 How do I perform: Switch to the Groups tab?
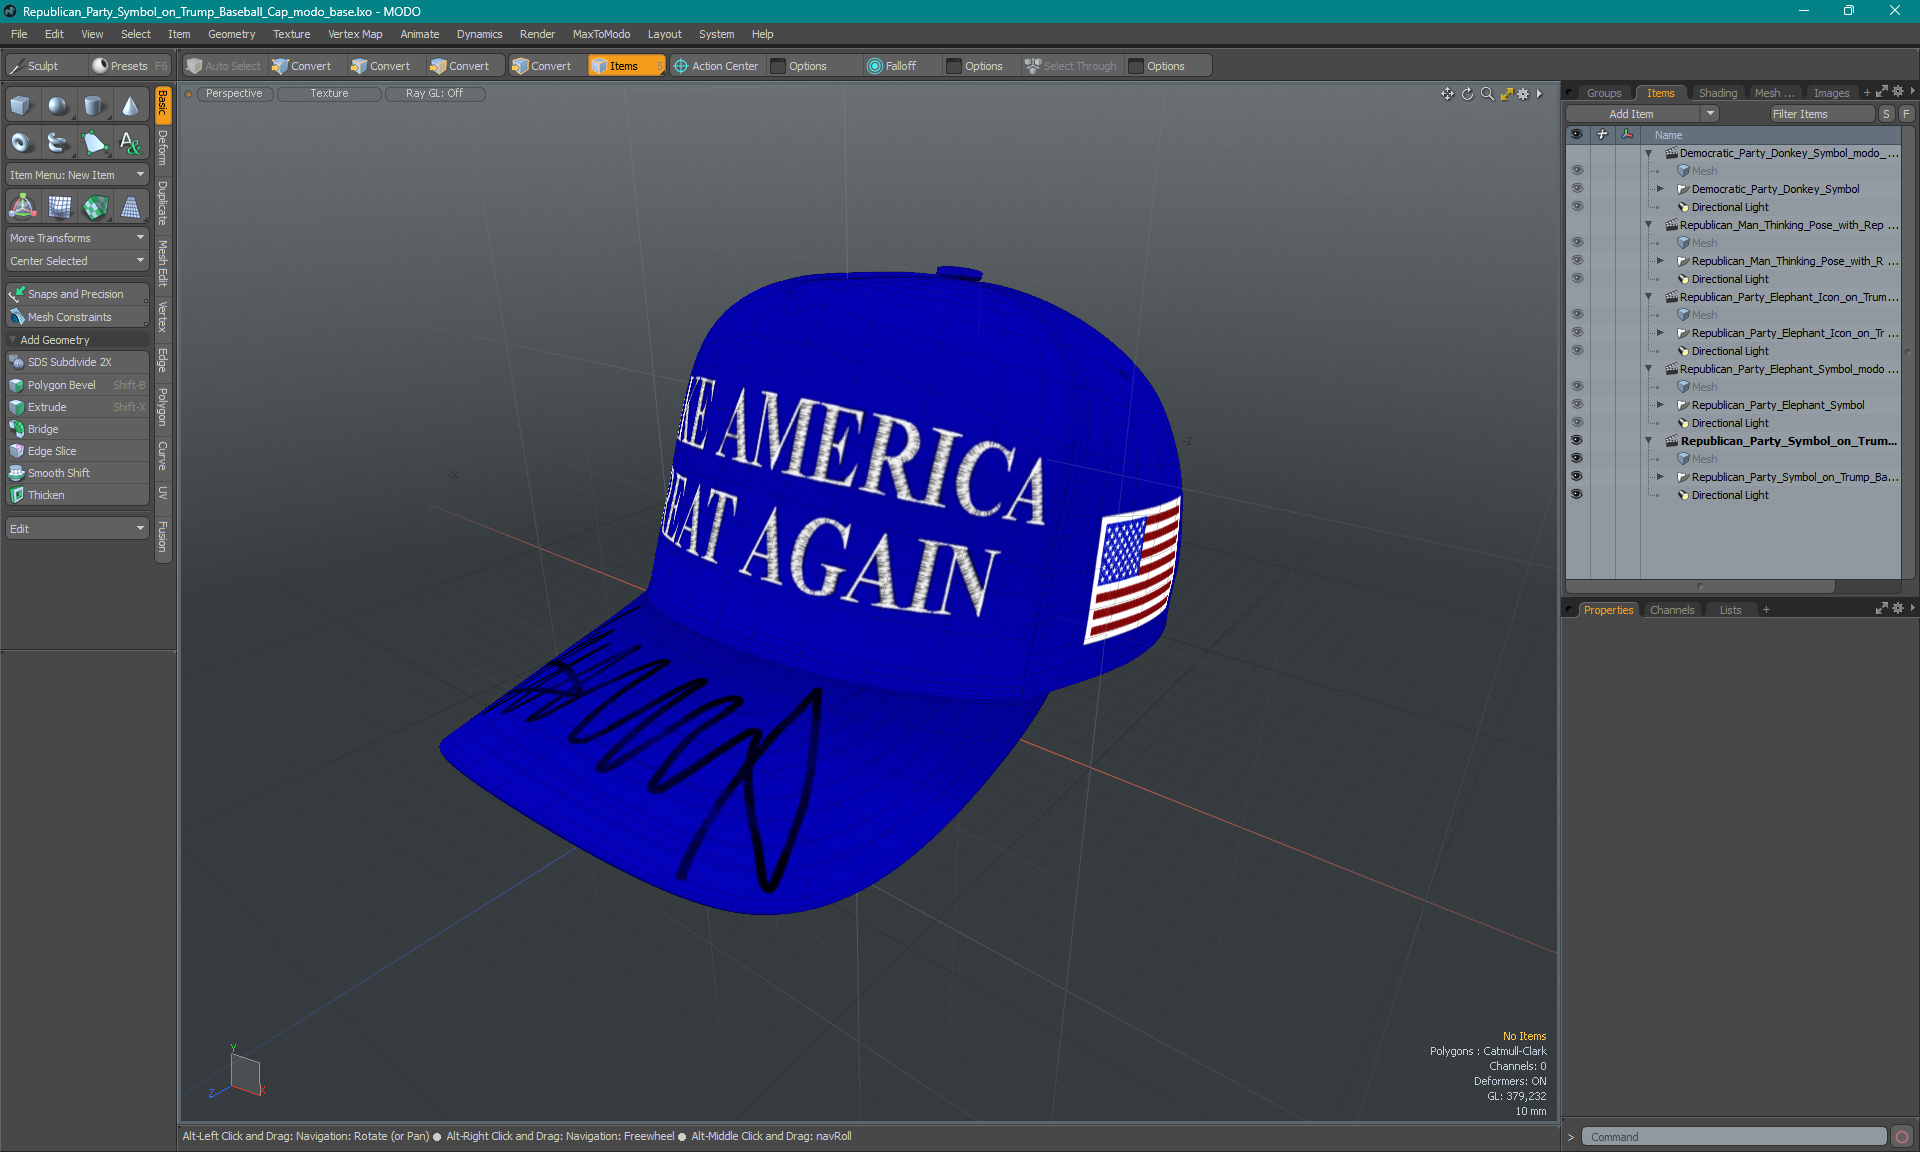(1604, 93)
